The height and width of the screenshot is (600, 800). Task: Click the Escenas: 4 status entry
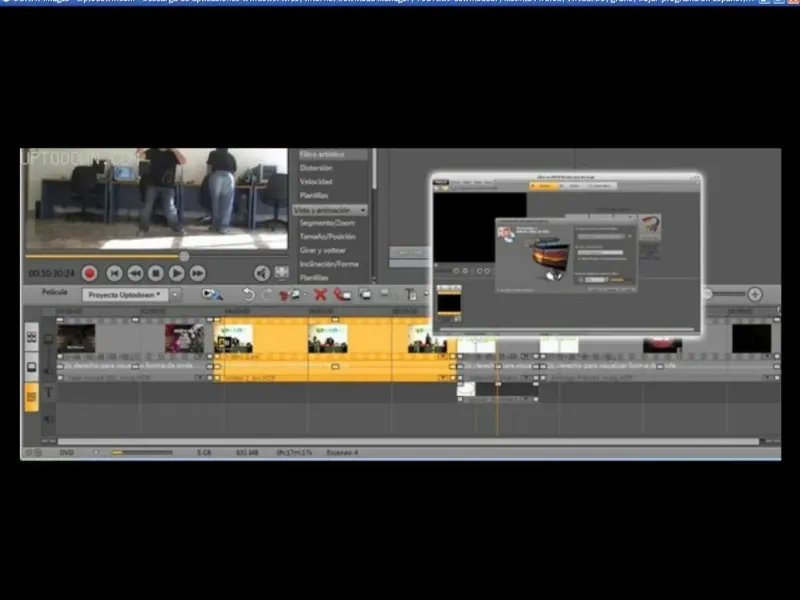[342, 452]
